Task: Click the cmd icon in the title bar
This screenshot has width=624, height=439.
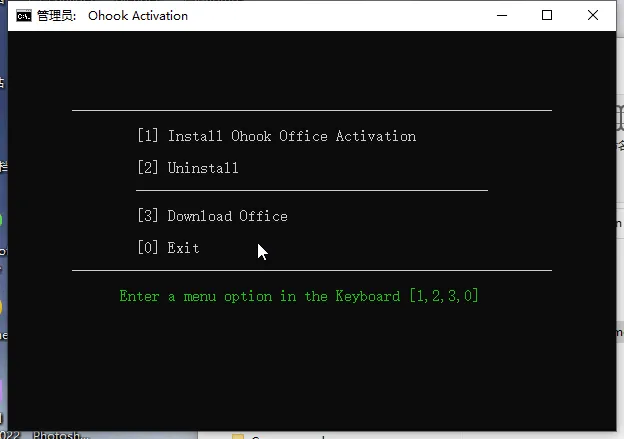Action: (23, 16)
